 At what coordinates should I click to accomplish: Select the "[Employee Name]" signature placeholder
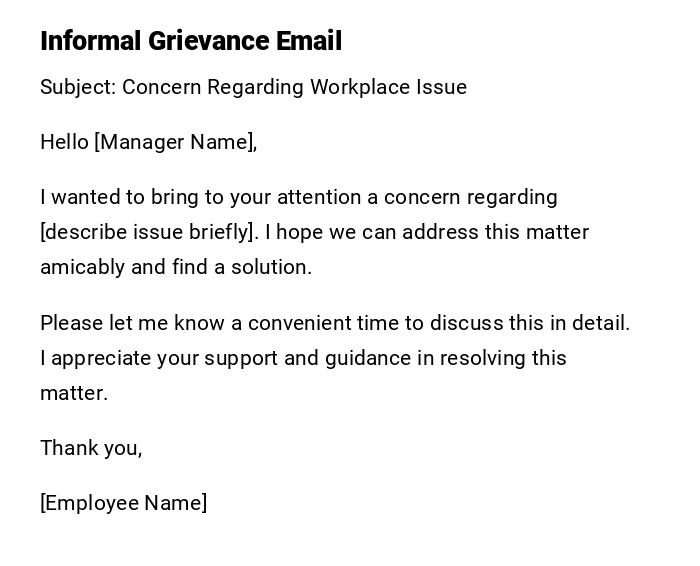[x=124, y=503]
